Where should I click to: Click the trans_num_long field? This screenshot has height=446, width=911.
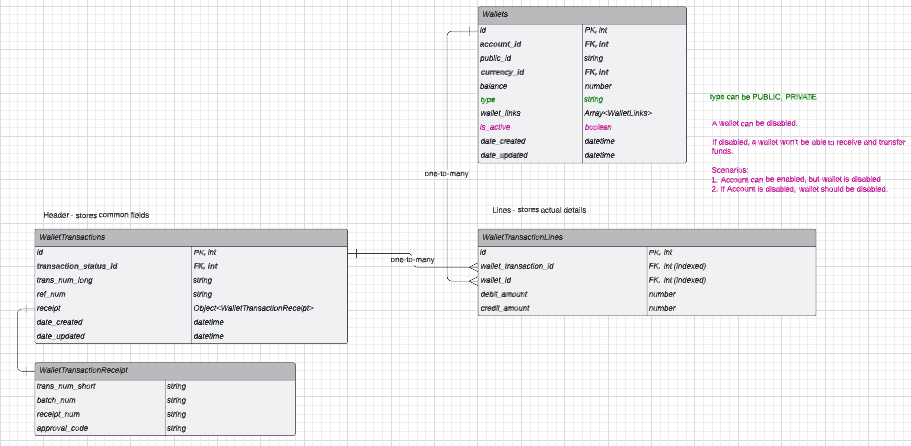coord(65,280)
